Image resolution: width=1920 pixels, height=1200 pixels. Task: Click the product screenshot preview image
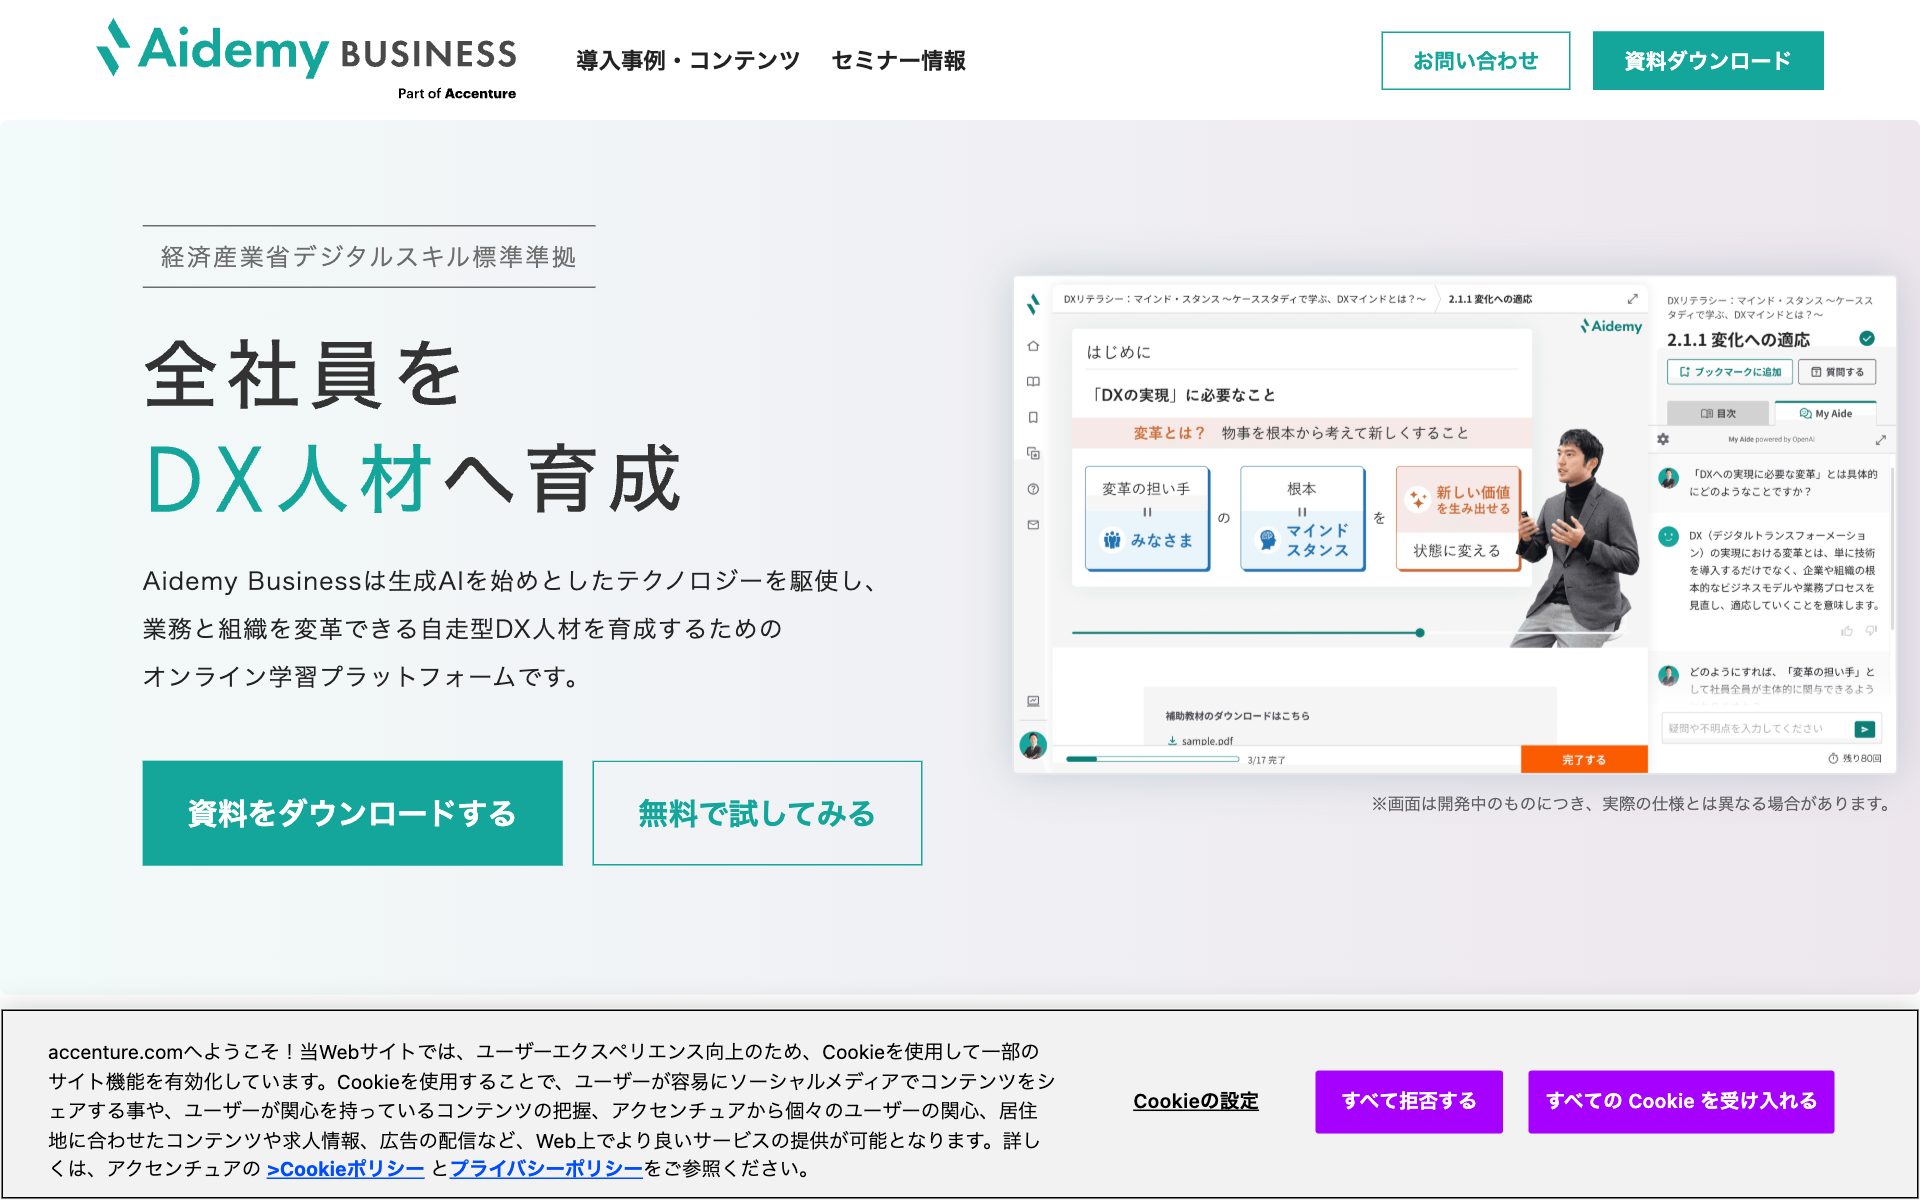(1455, 524)
